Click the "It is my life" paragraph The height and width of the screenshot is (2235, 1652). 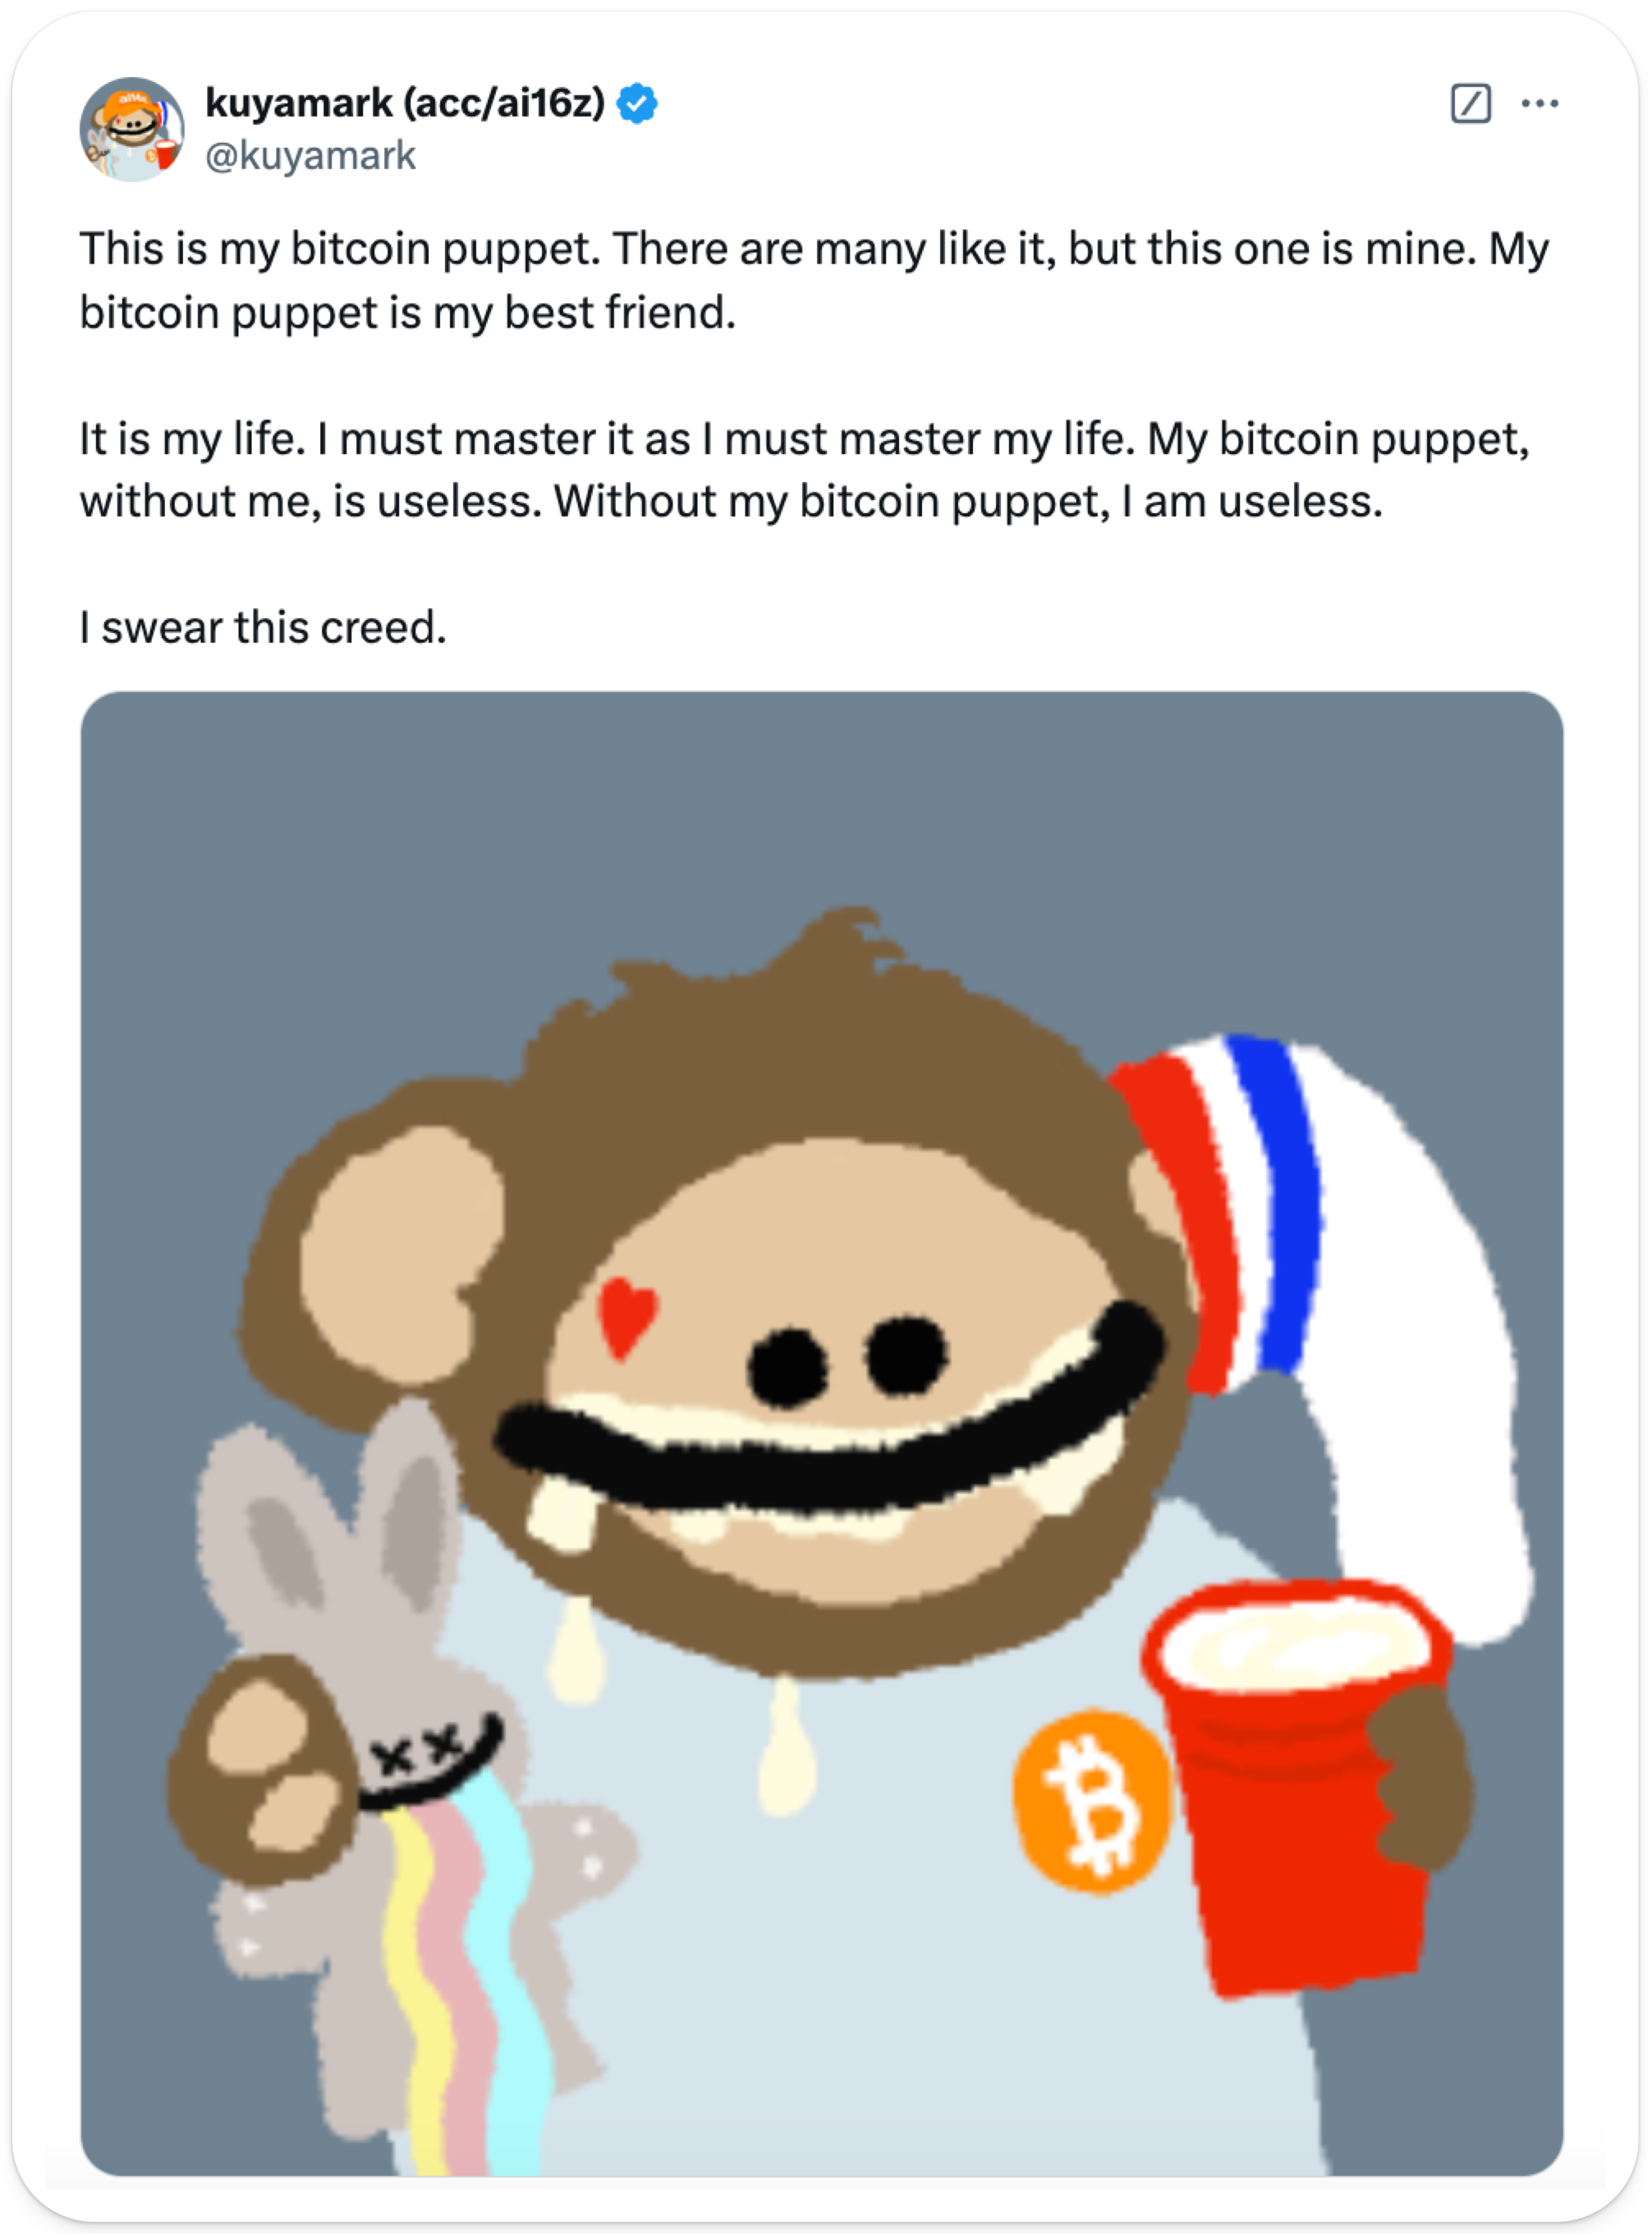[x=804, y=470]
